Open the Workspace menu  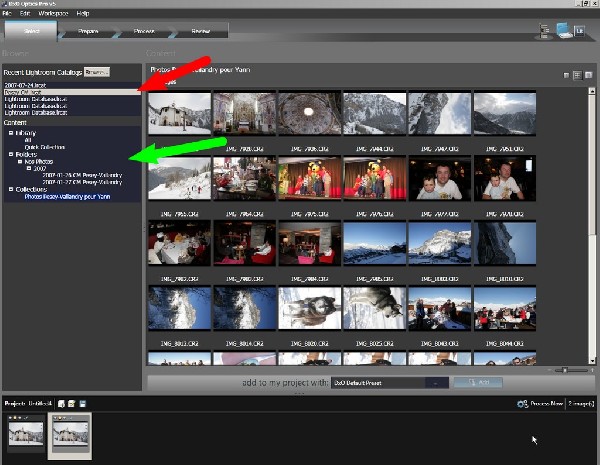[x=53, y=13]
